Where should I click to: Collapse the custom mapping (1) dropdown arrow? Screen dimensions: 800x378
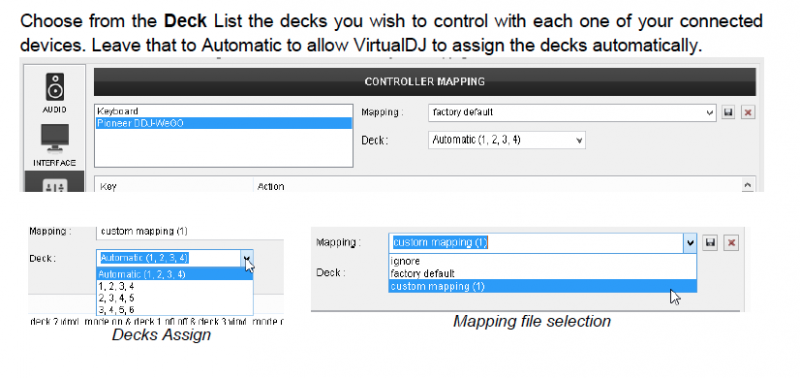point(690,243)
